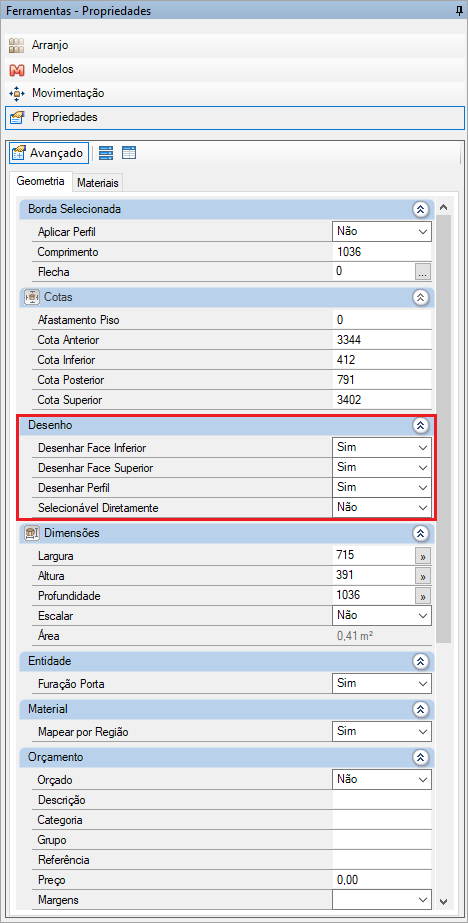Open the Desenhar Face Inferior dropdown
468x923 pixels.
(381, 447)
